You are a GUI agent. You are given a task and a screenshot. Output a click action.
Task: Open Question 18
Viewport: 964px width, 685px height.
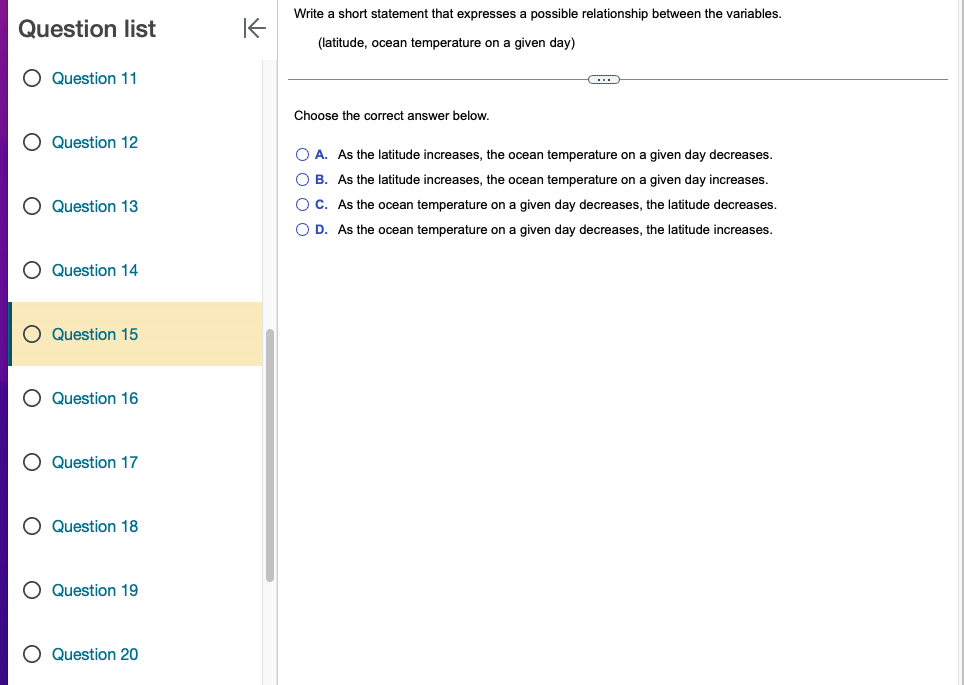click(94, 526)
